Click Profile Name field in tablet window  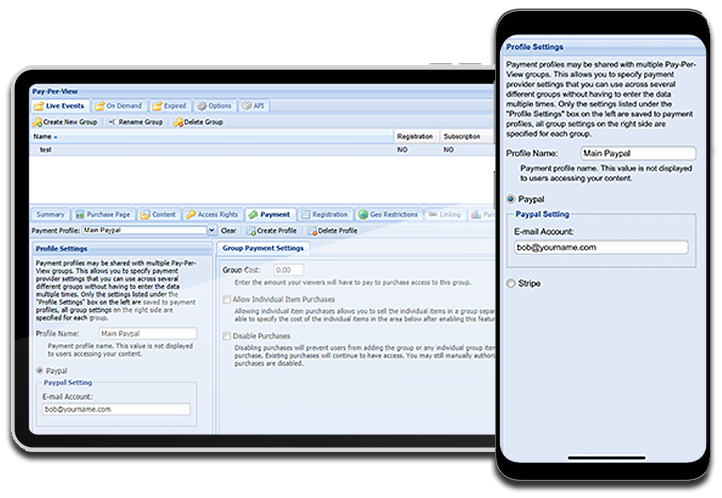(x=148, y=334)
